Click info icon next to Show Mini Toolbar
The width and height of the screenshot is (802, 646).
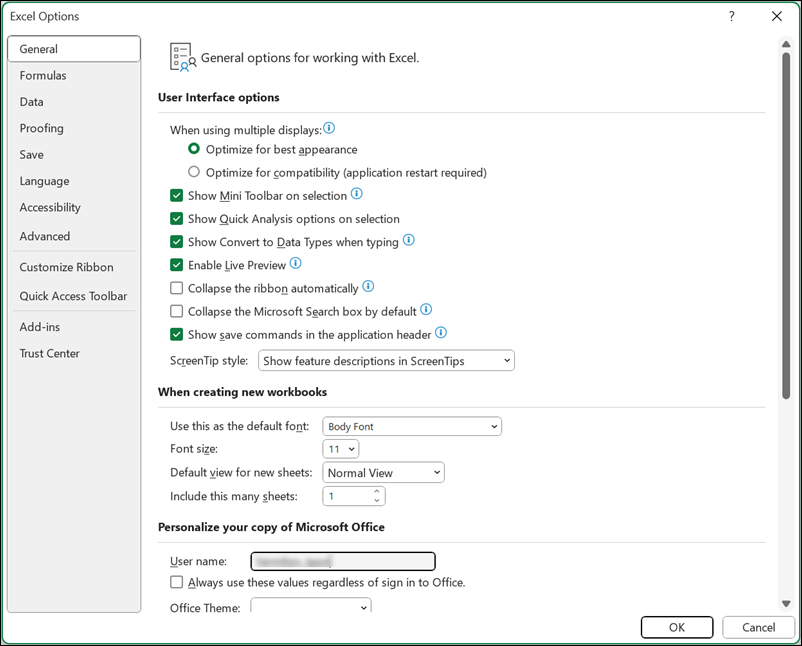357,193
